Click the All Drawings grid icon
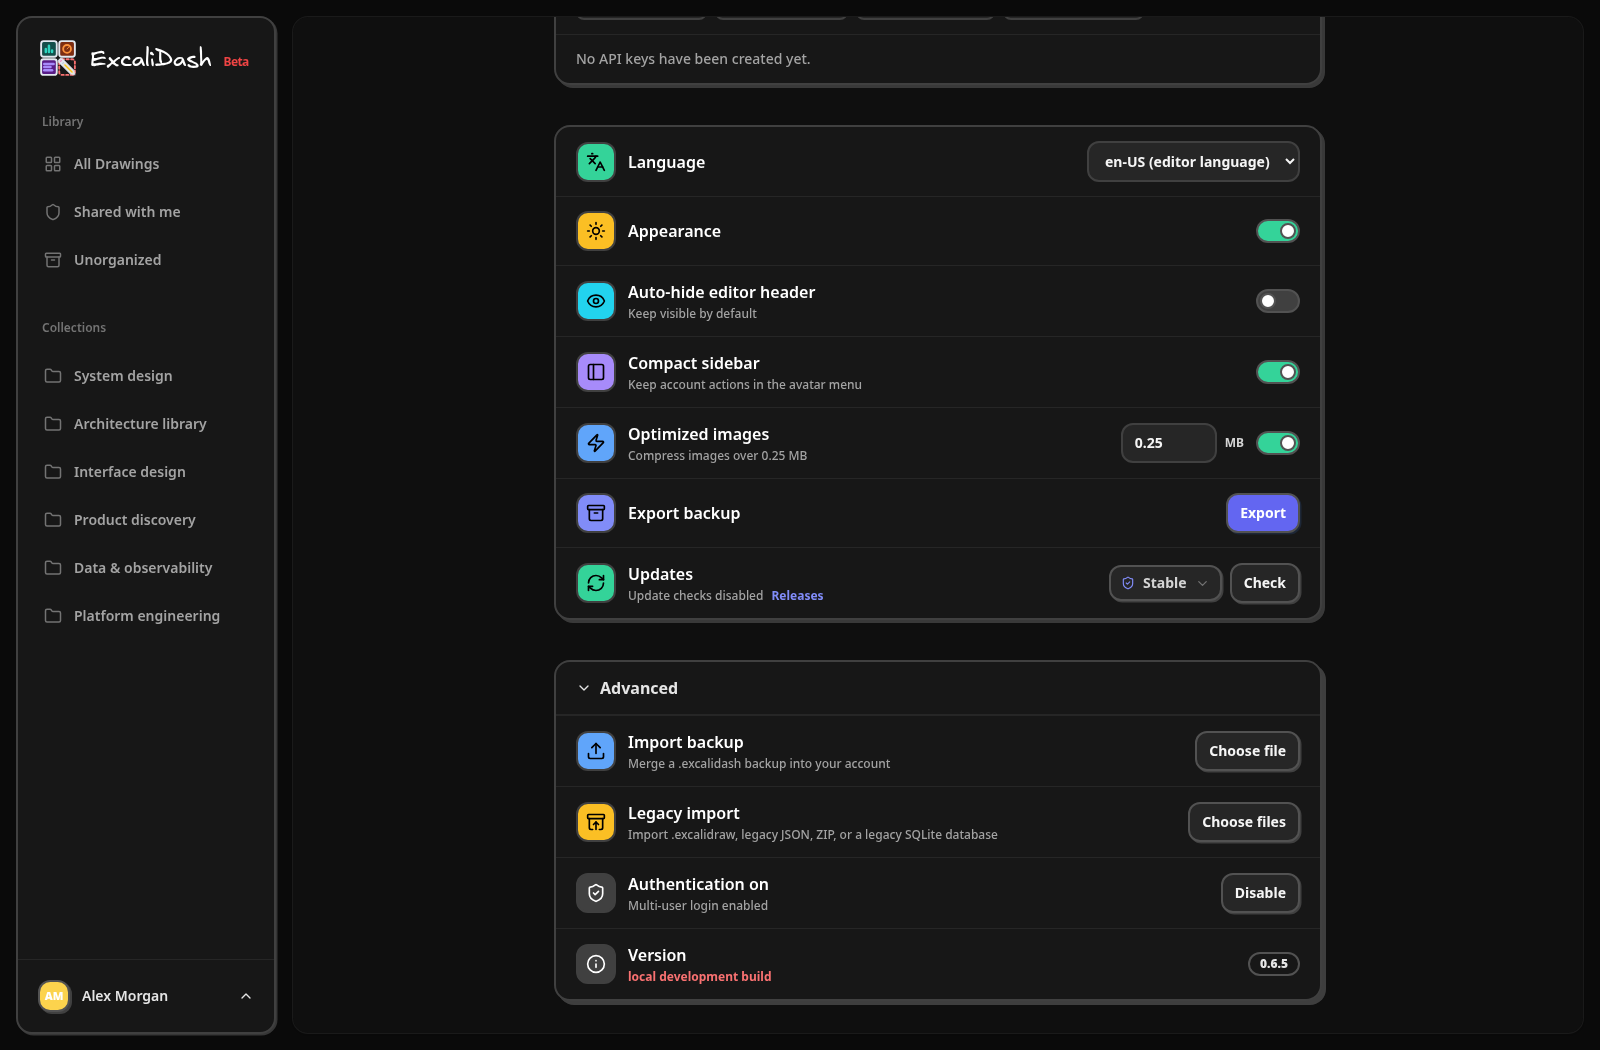The height and width of the screenshot is (1050, 1600). 53,164
